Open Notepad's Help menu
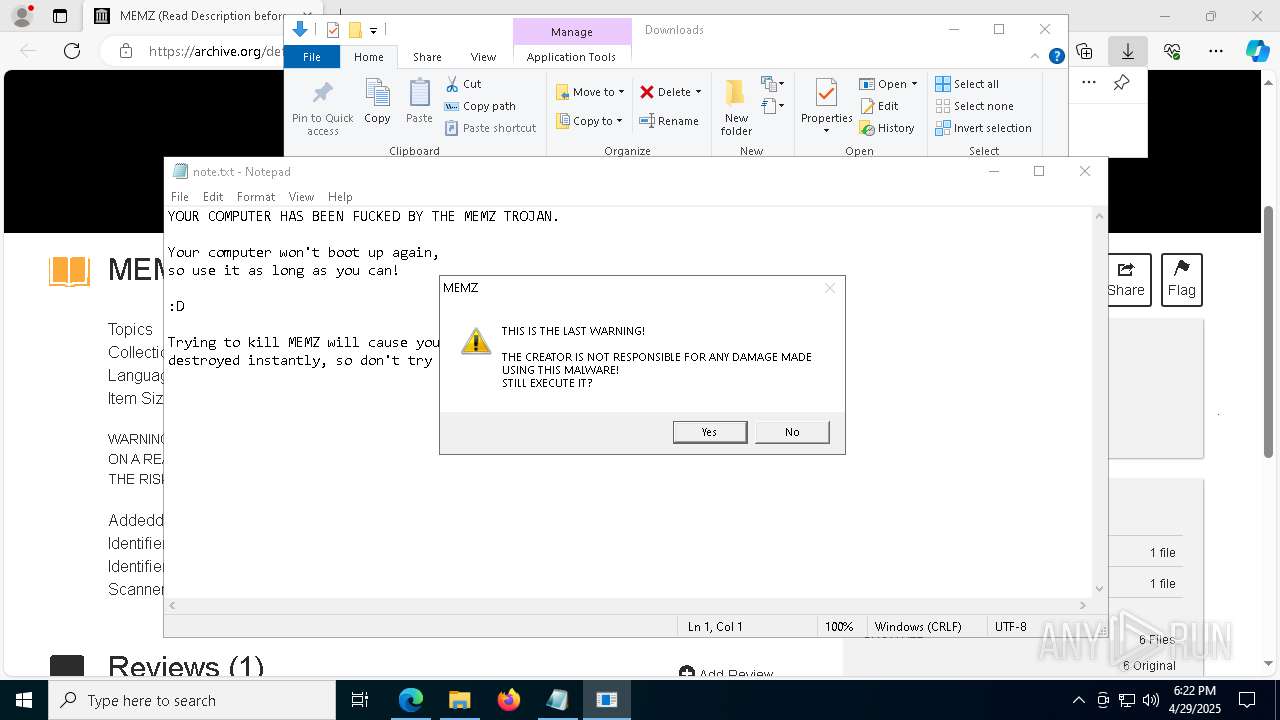 340,197
